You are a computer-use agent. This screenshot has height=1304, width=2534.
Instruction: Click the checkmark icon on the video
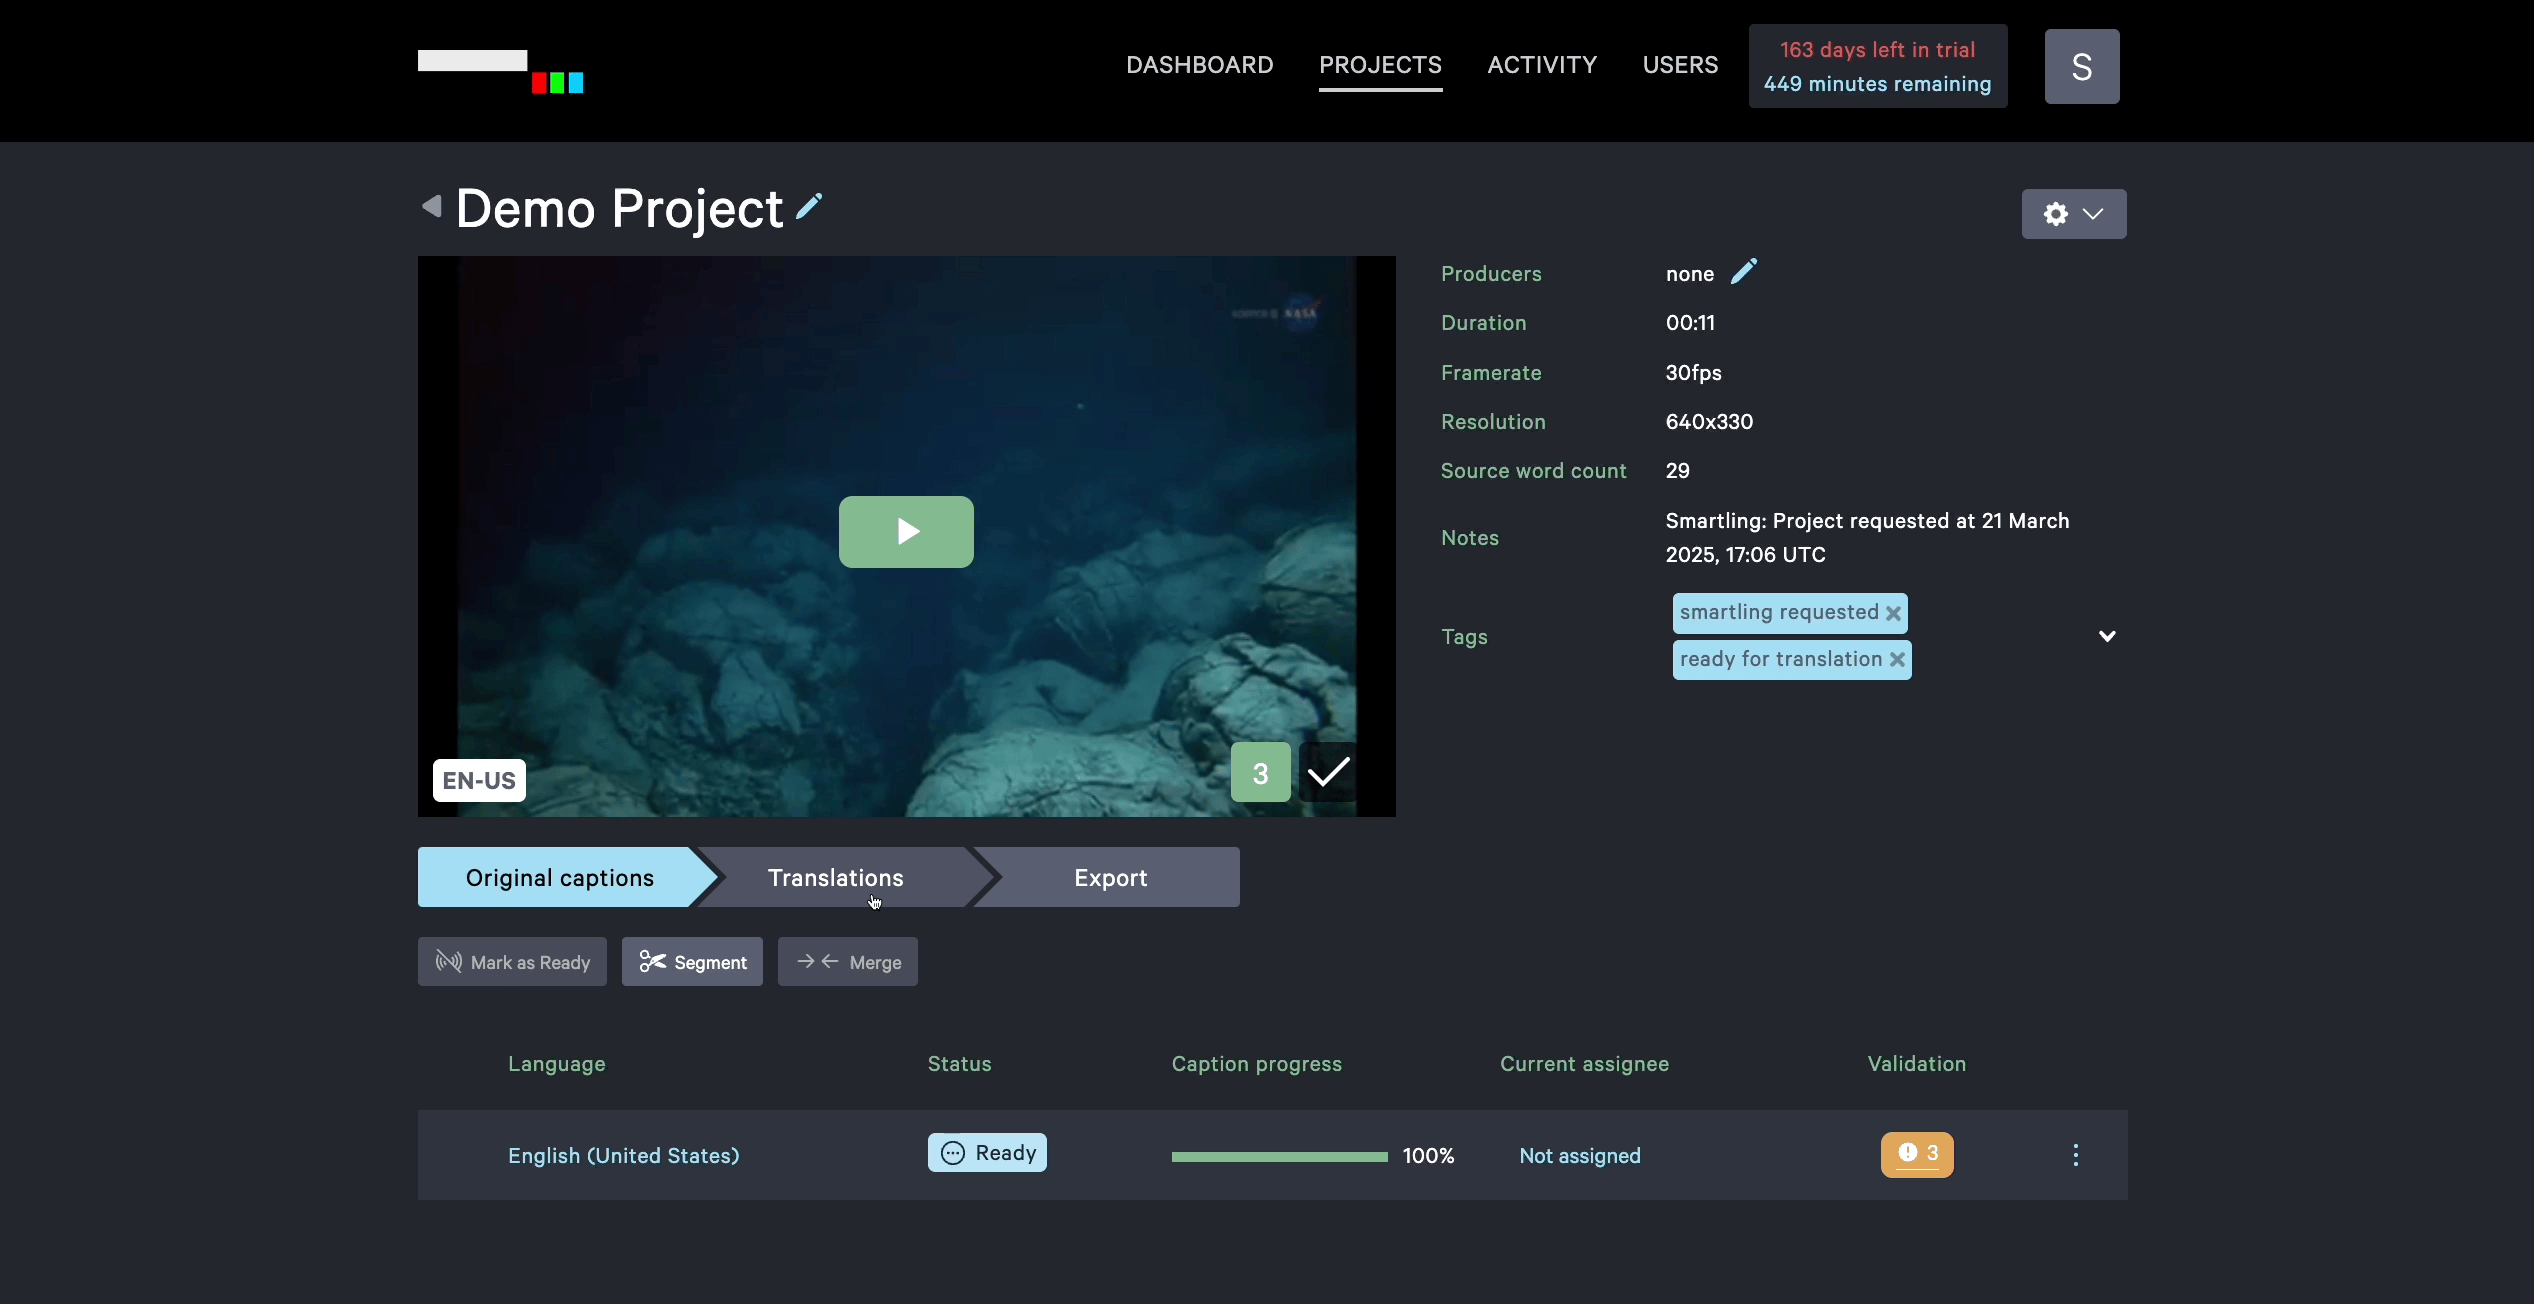click(x=1329, y=772)
